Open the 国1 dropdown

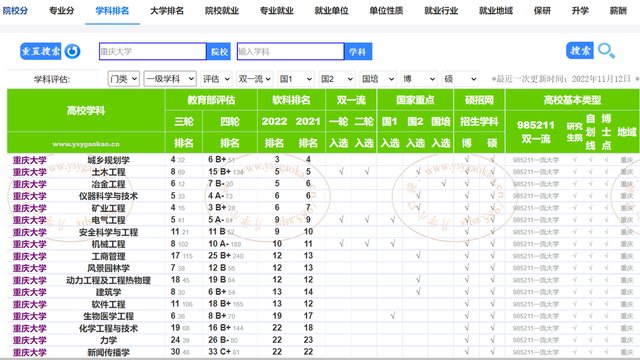[296, 79]
